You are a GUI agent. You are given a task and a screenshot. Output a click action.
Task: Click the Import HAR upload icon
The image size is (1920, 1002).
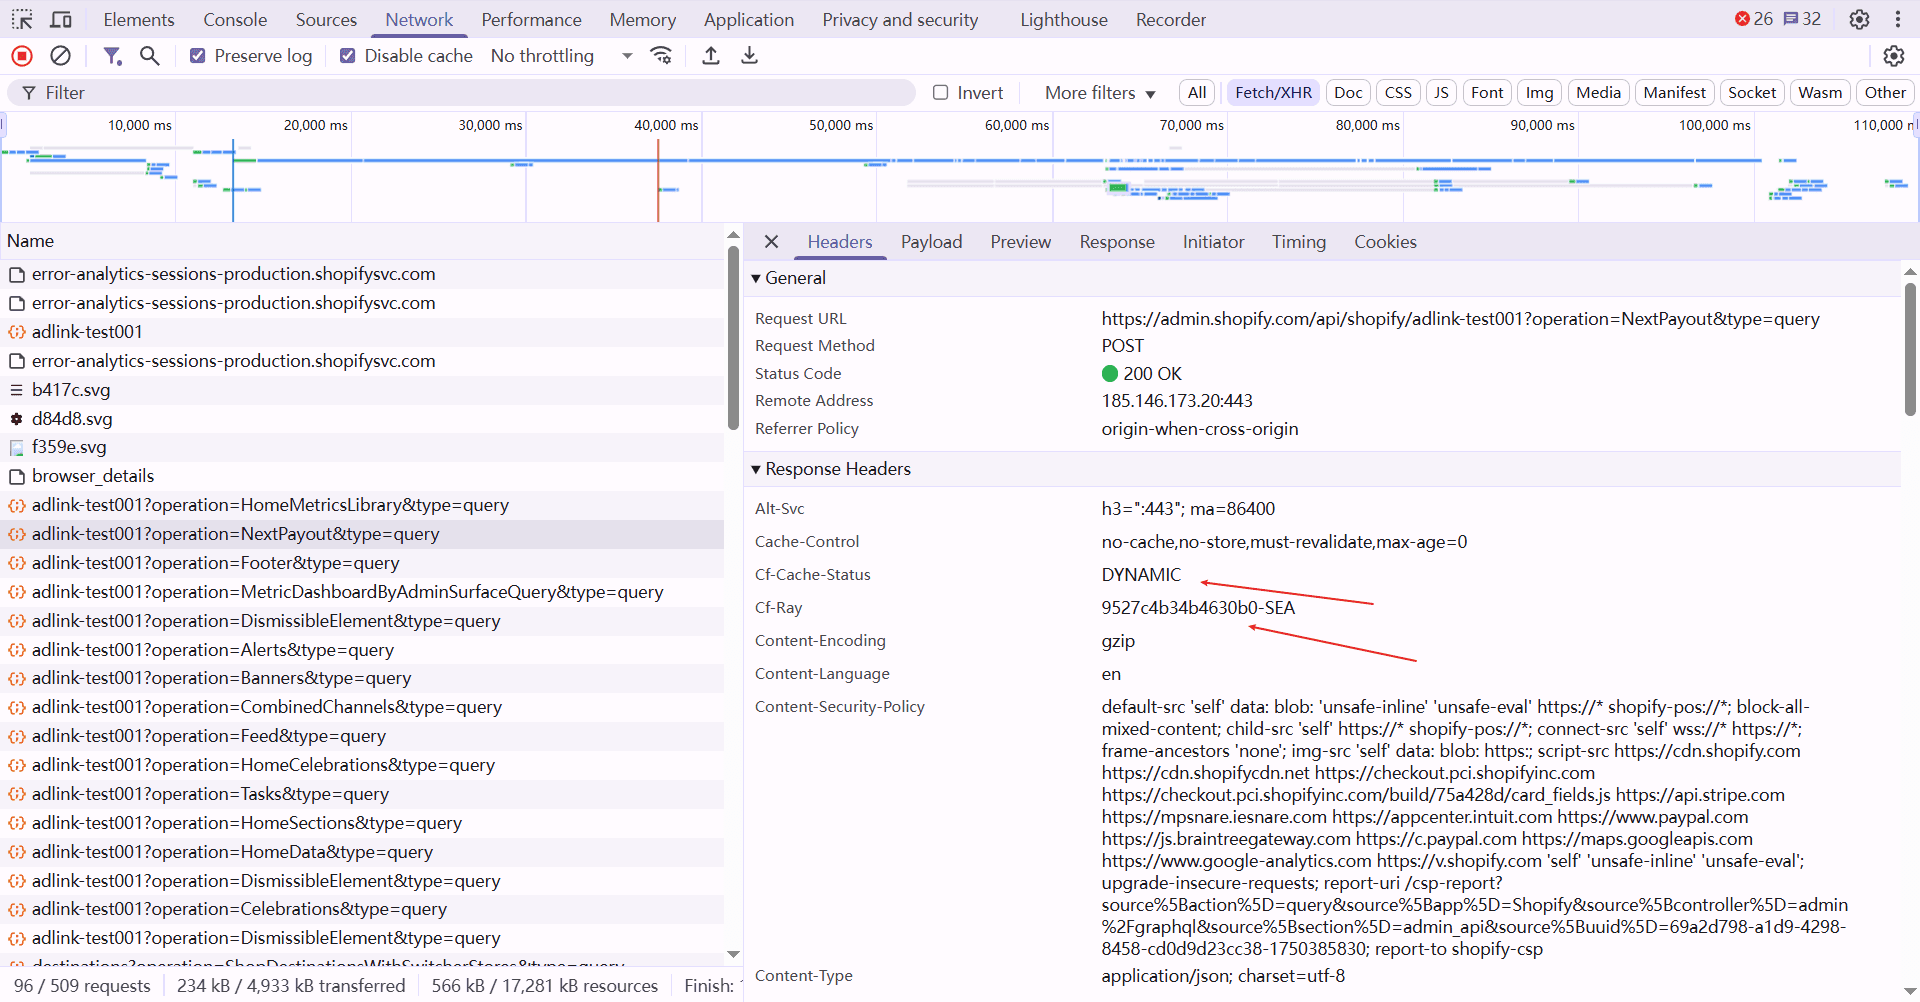(x=711, y=56)
